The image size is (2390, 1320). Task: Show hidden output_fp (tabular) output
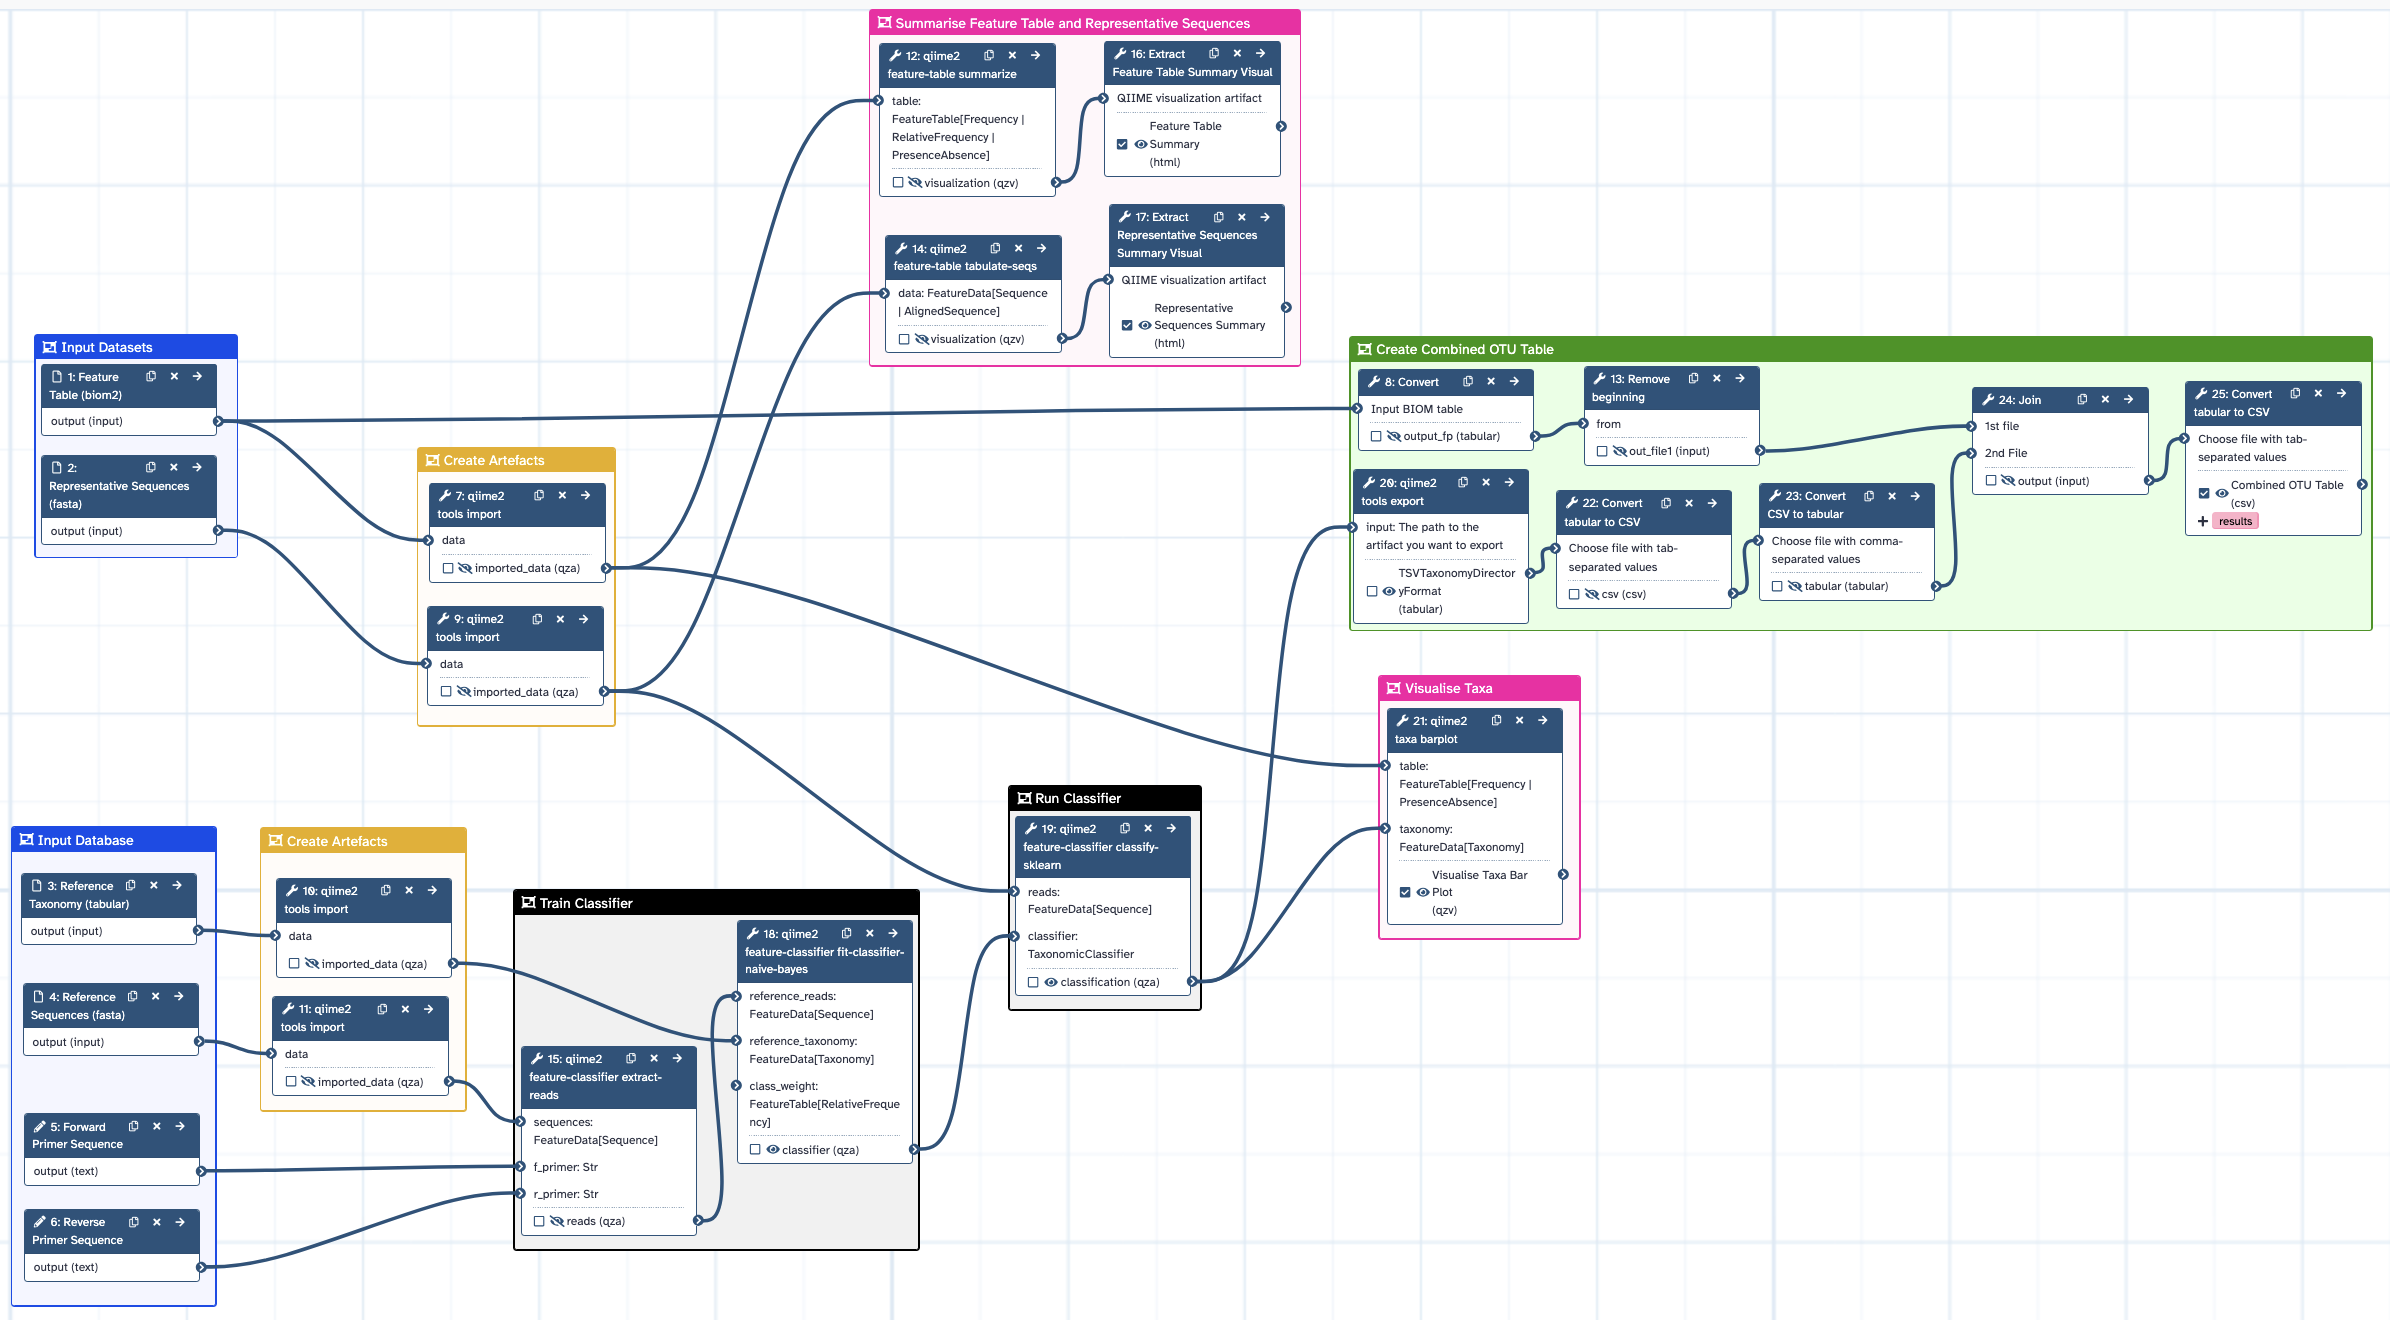(x=1393, y=436)
